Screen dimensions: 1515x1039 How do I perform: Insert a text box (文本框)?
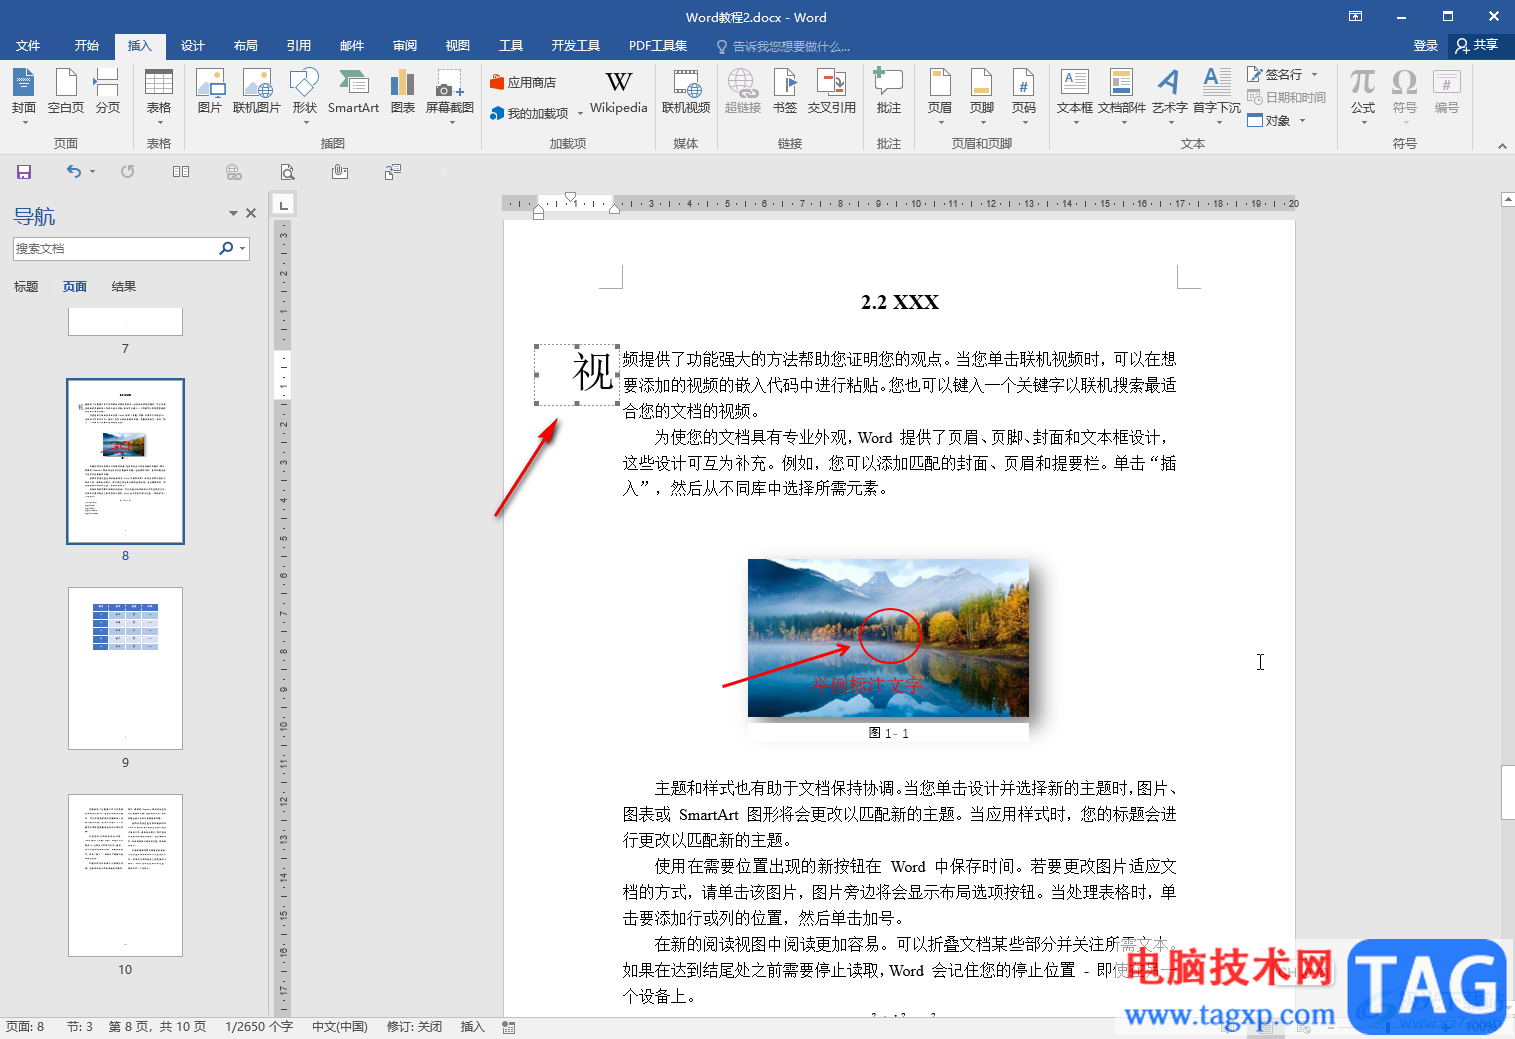pyautogui.click(x=1075, y=96)
